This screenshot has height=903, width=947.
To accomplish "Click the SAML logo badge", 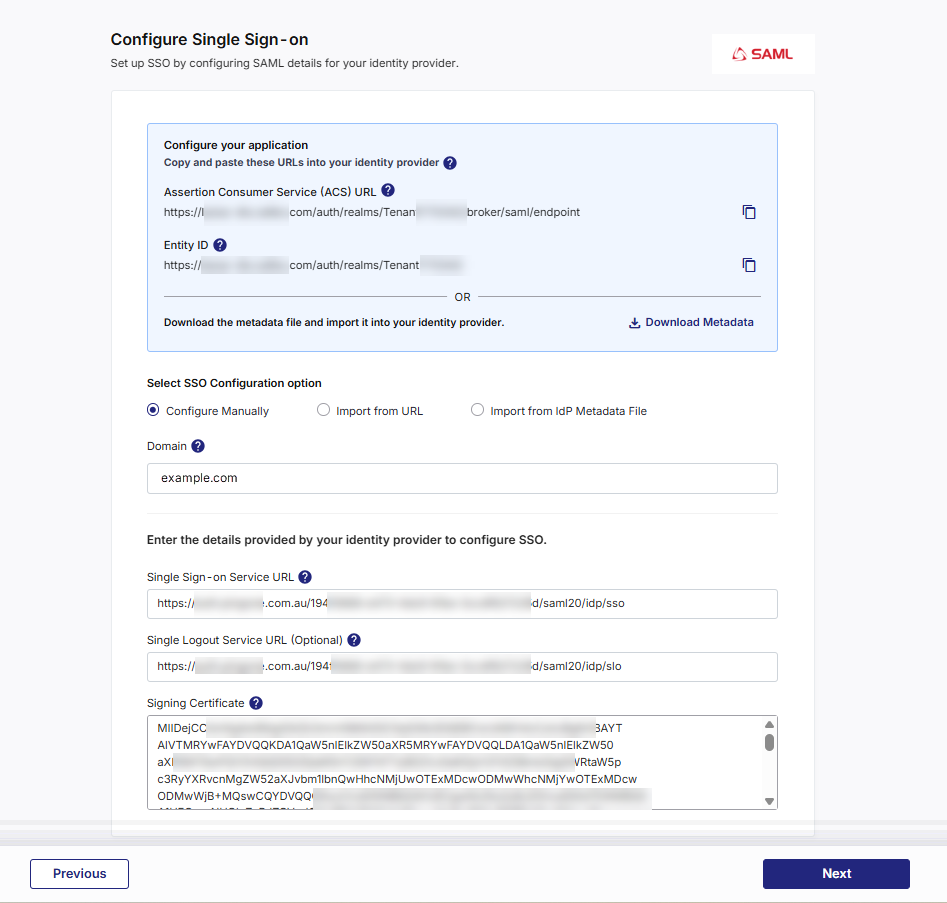I will [763, 54].
